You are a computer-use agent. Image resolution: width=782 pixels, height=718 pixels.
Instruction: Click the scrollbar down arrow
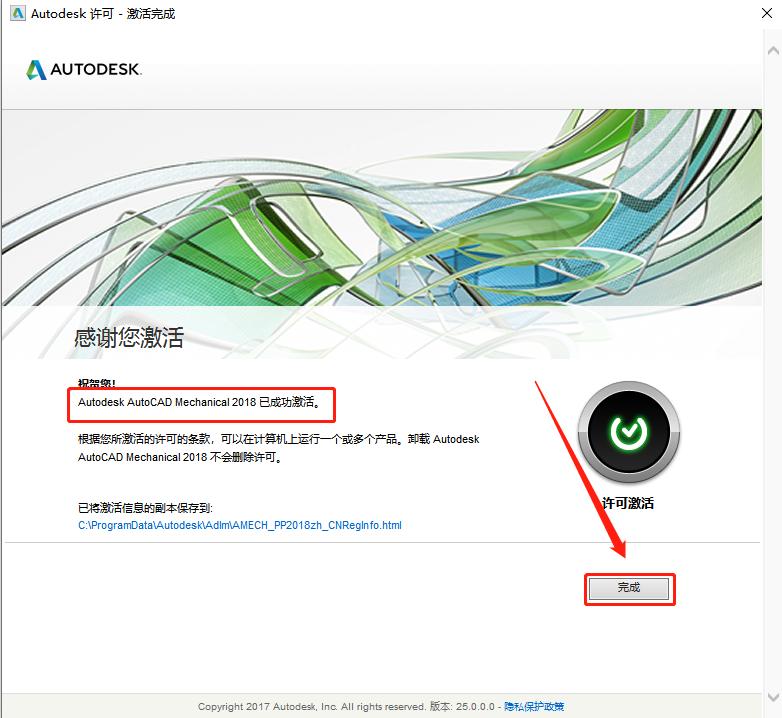tap(773, 696)
